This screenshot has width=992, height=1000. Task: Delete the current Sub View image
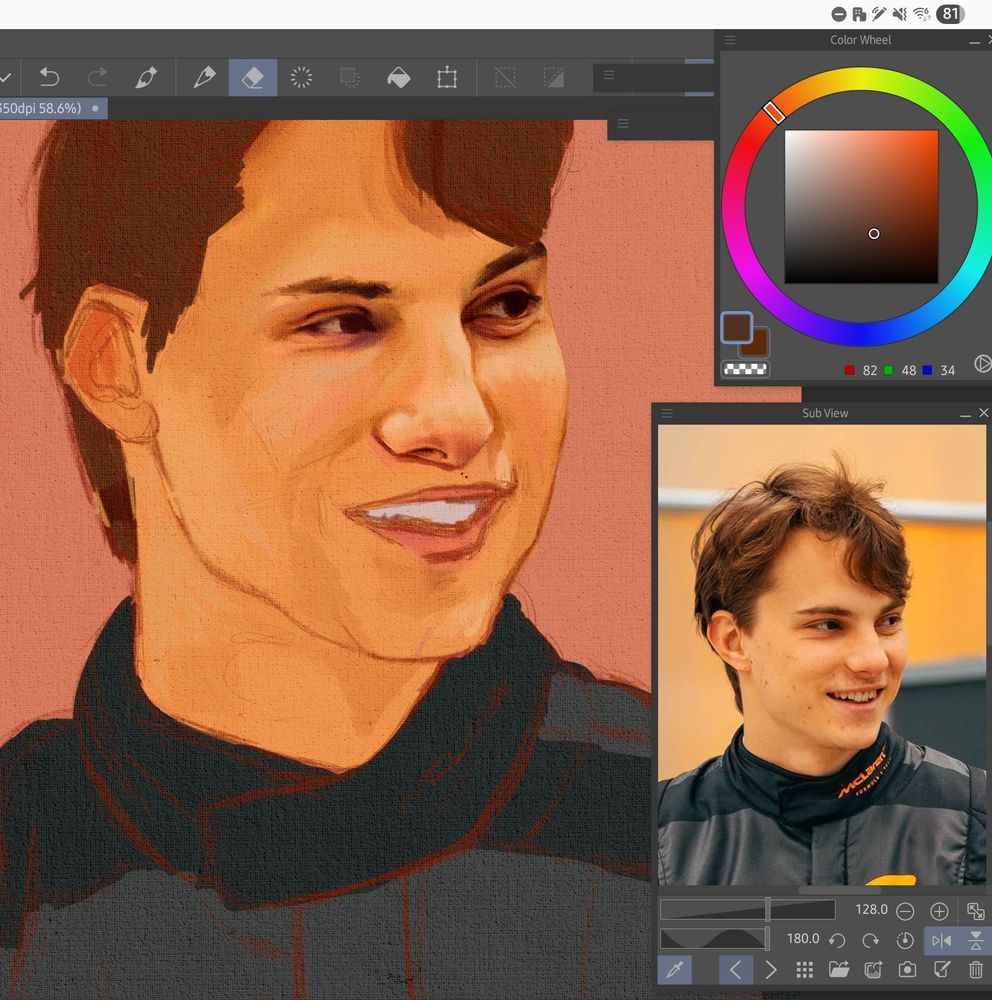point(975,969)
